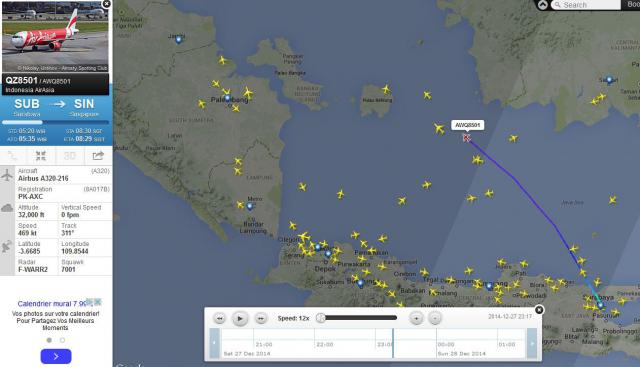
Task: Click the playback speed slider handle
Action: pos(321,318)
